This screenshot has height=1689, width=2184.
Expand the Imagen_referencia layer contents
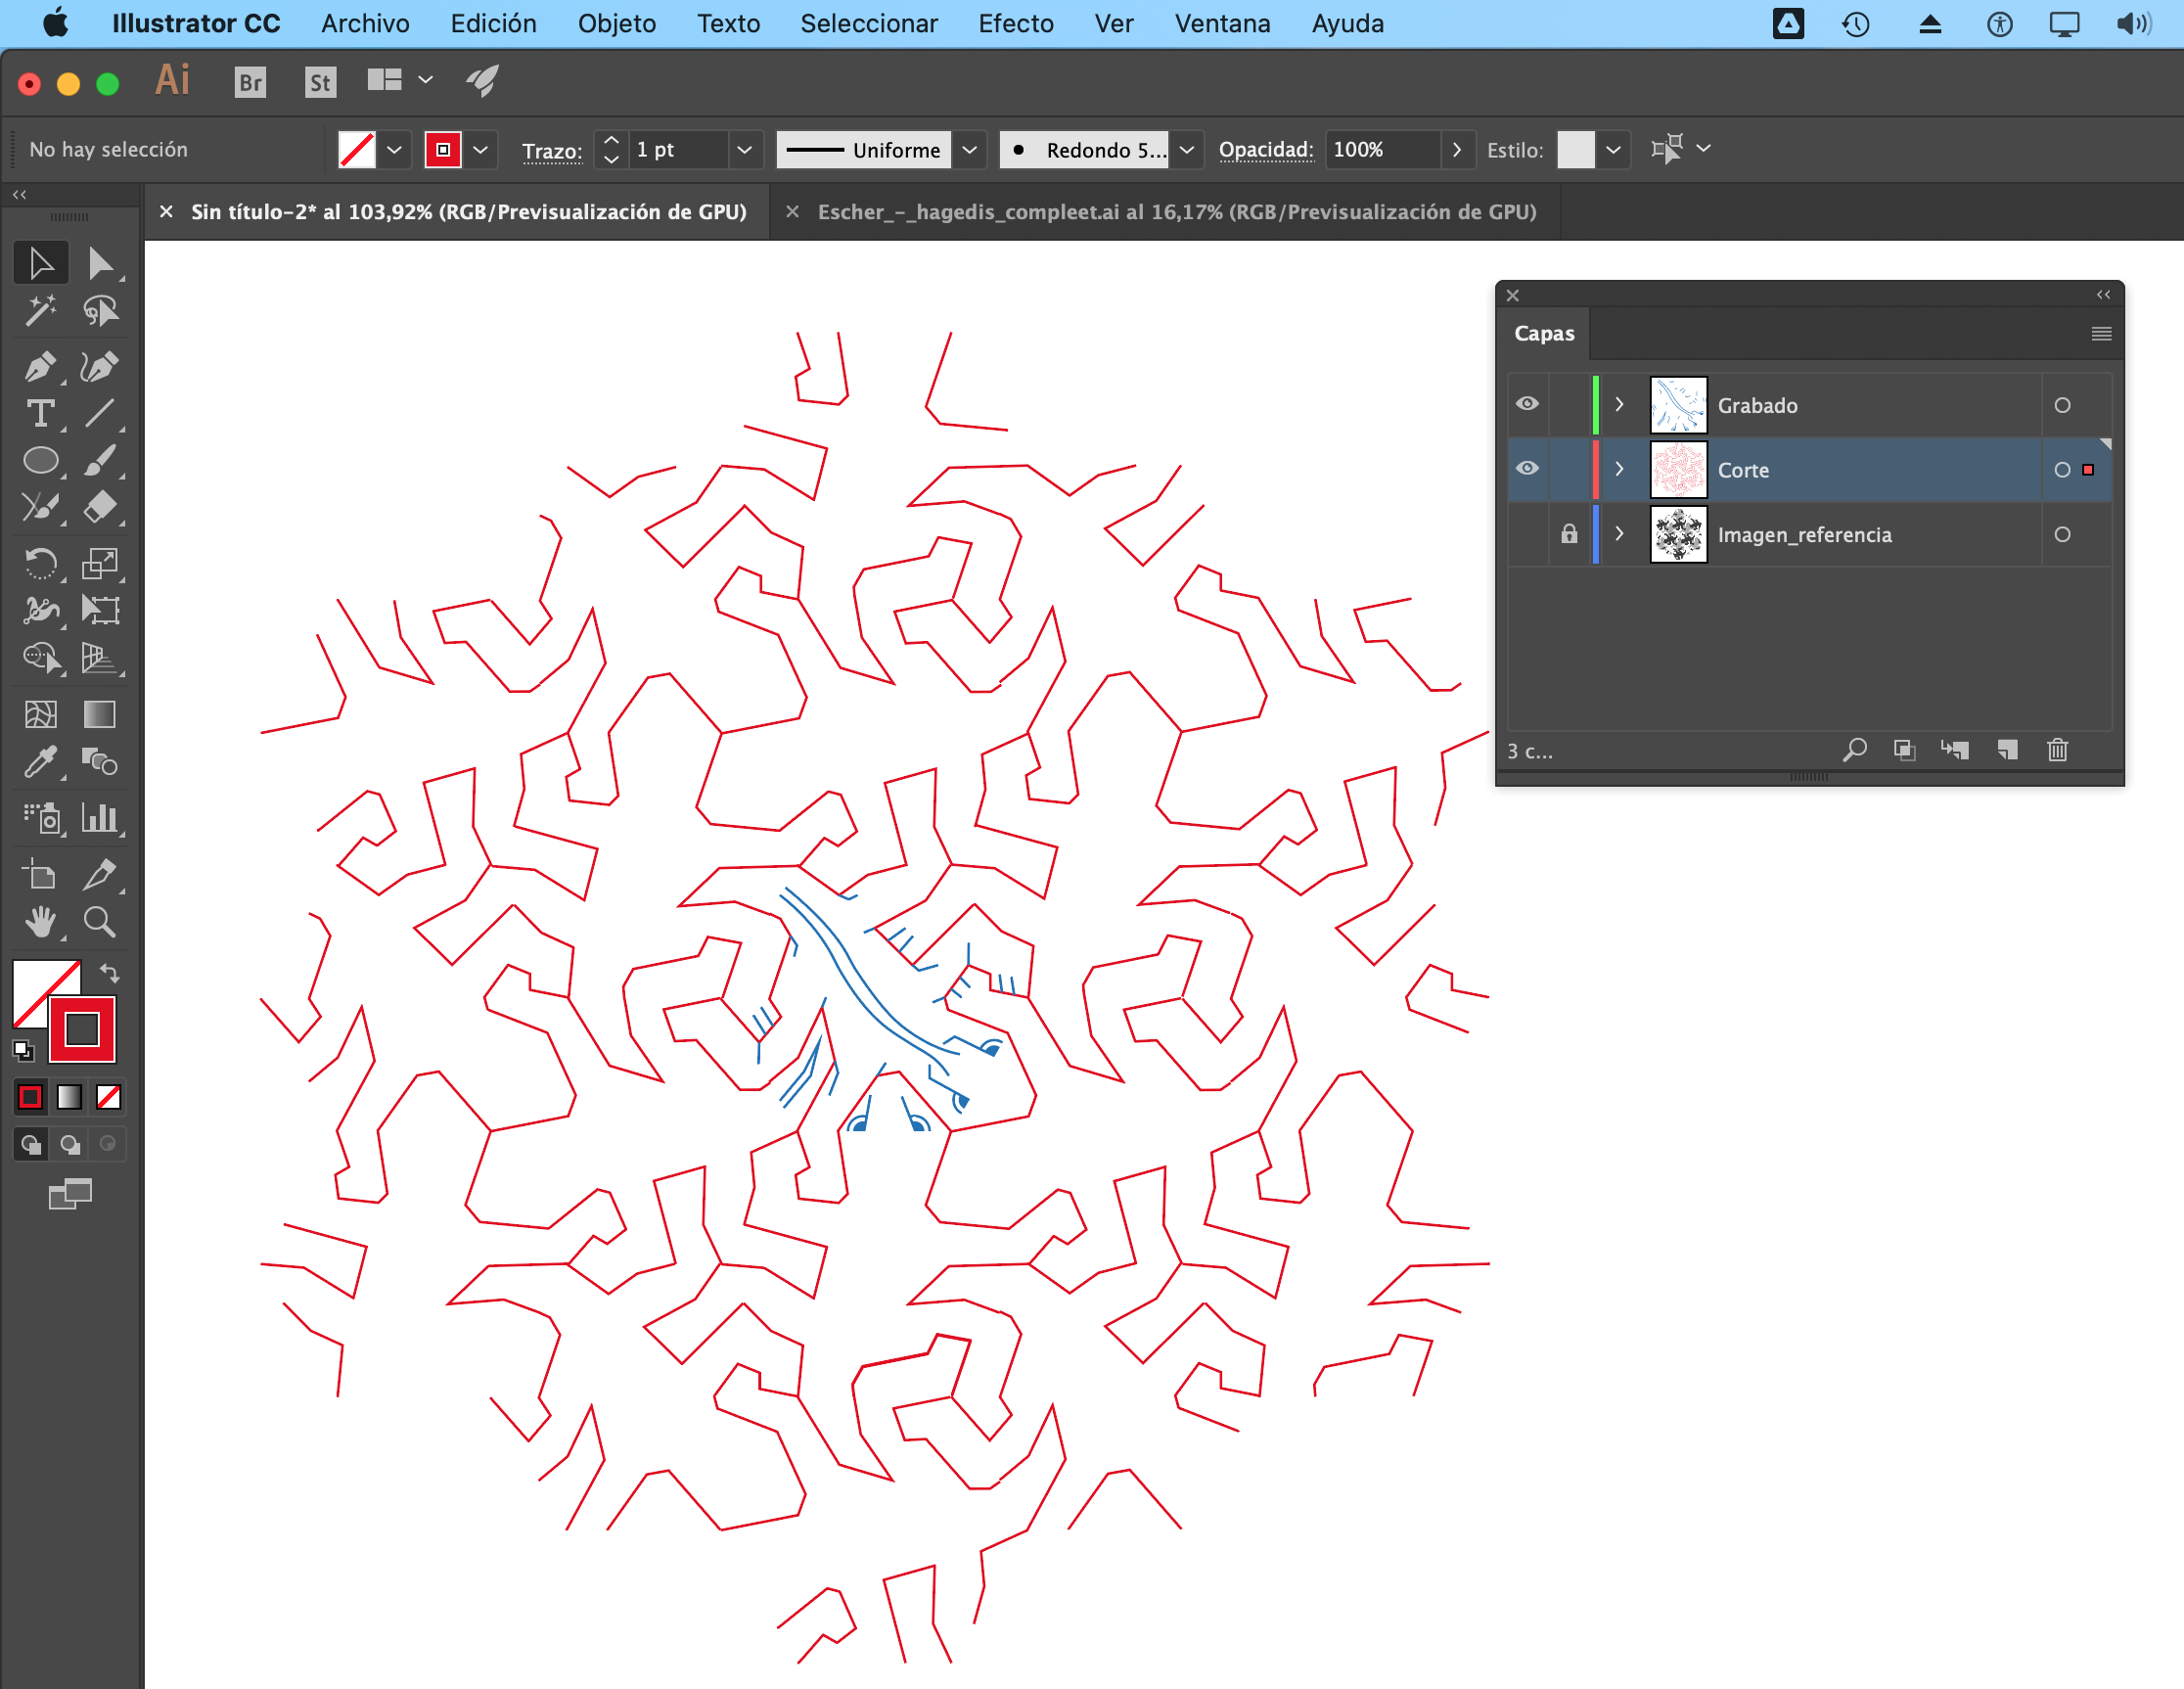tap(1620, 534)
